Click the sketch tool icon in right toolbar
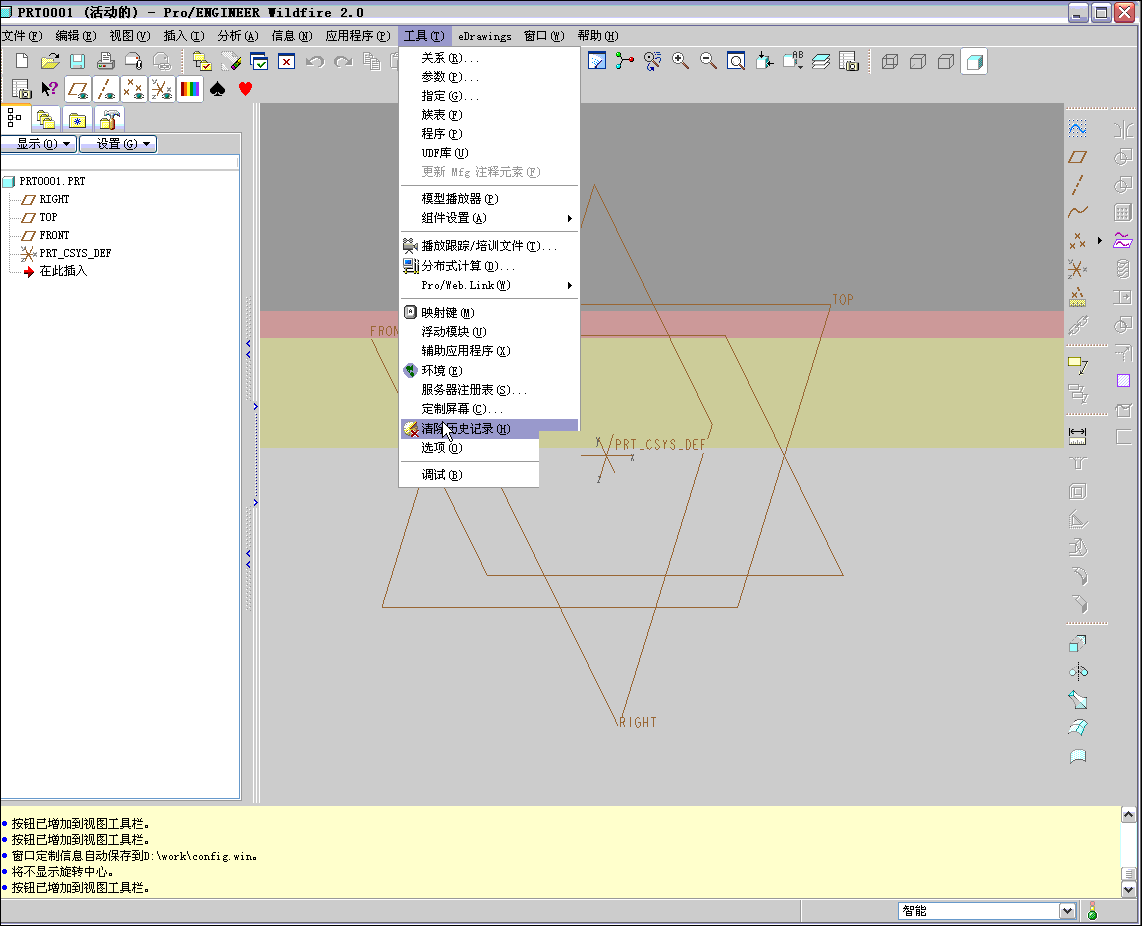1142x926 pixels. [1078, 129]
